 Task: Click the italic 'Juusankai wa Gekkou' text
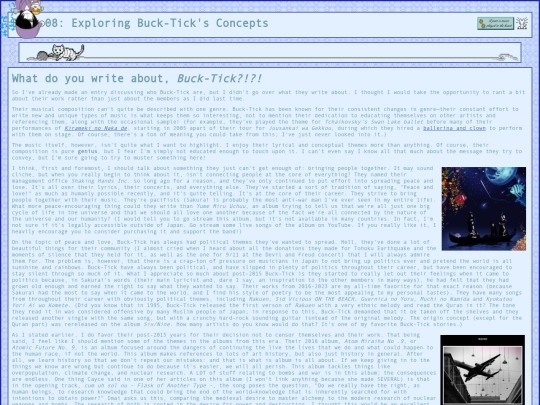coord(300,128)
